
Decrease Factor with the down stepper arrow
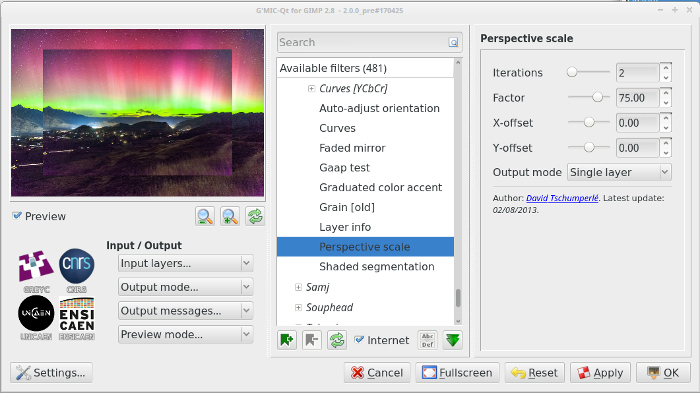coord(666,103)
